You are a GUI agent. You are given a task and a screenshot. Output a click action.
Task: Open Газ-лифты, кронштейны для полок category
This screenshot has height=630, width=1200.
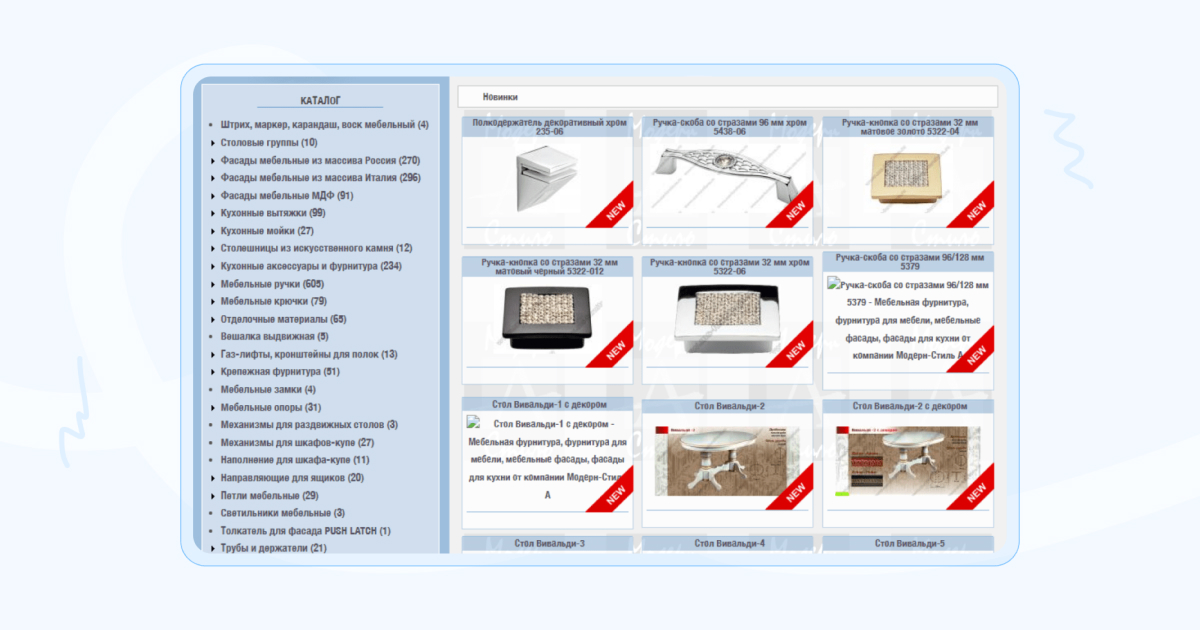click(309, 354)
